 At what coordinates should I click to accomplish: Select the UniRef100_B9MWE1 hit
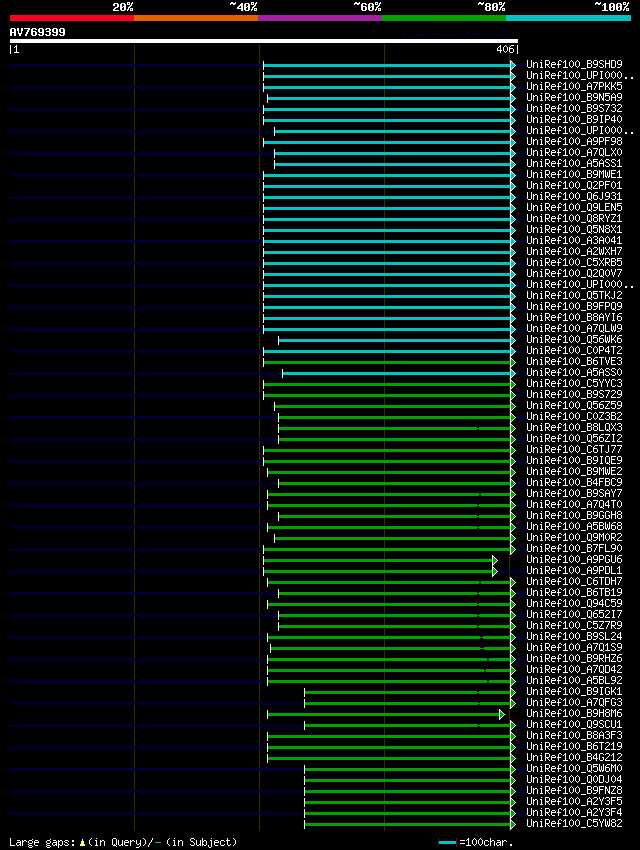[574, 175]
